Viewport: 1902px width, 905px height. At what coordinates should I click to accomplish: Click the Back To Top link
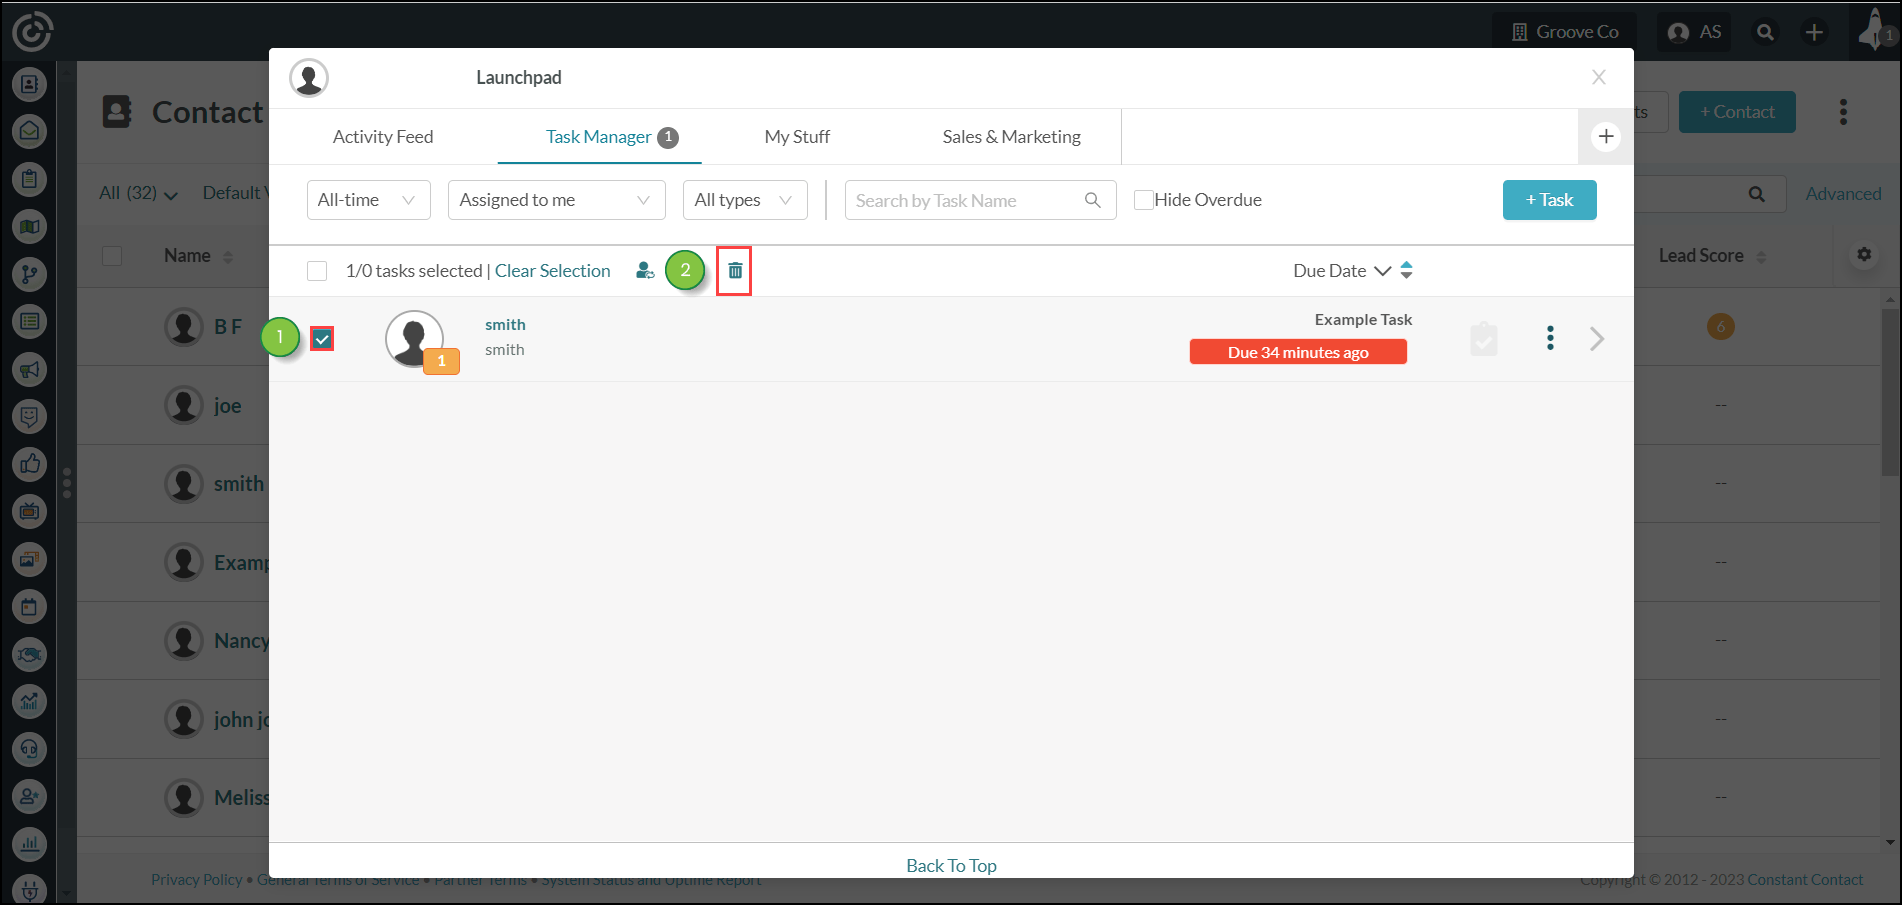tap(951, 865)
